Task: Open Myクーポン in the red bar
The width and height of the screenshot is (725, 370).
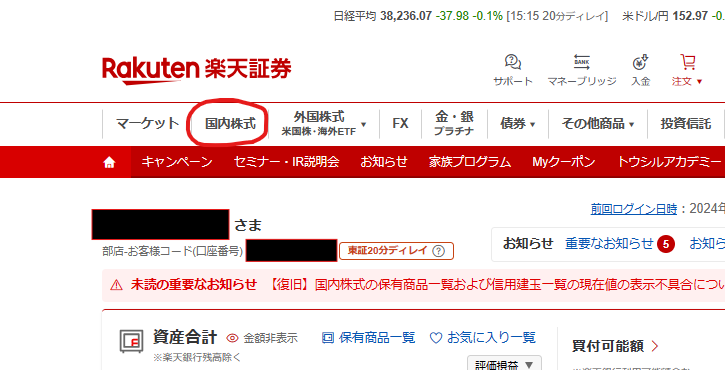Action: (x=564, y=162)
